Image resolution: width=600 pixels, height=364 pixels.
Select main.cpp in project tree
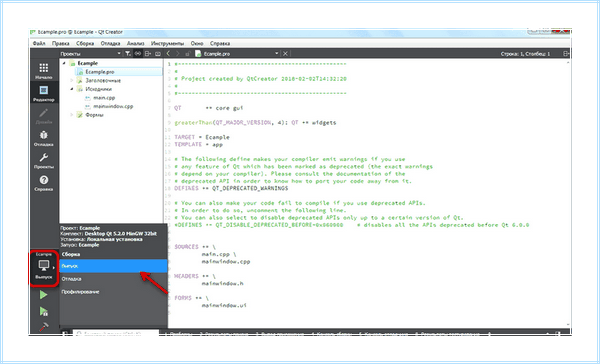(104, 98)
